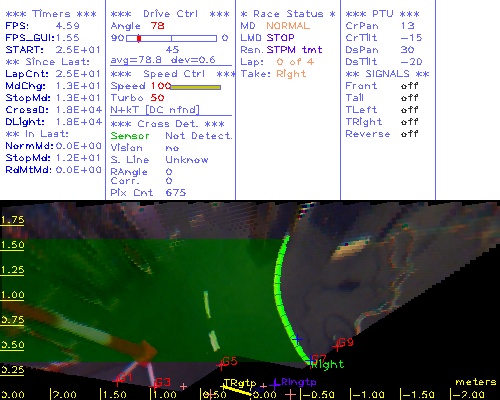
Task: Click the Take Right direction label
Action: [273, 74]
